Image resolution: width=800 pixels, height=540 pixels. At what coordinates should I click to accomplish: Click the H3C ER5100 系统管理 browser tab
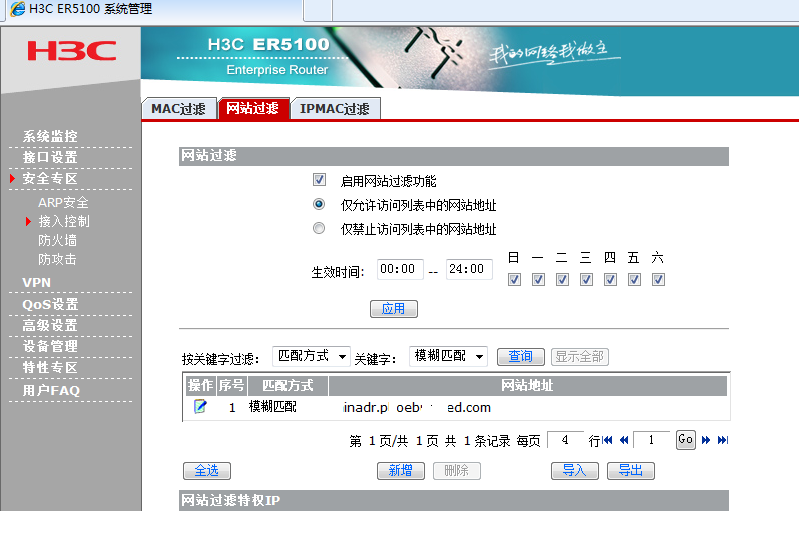click(152, 9)
